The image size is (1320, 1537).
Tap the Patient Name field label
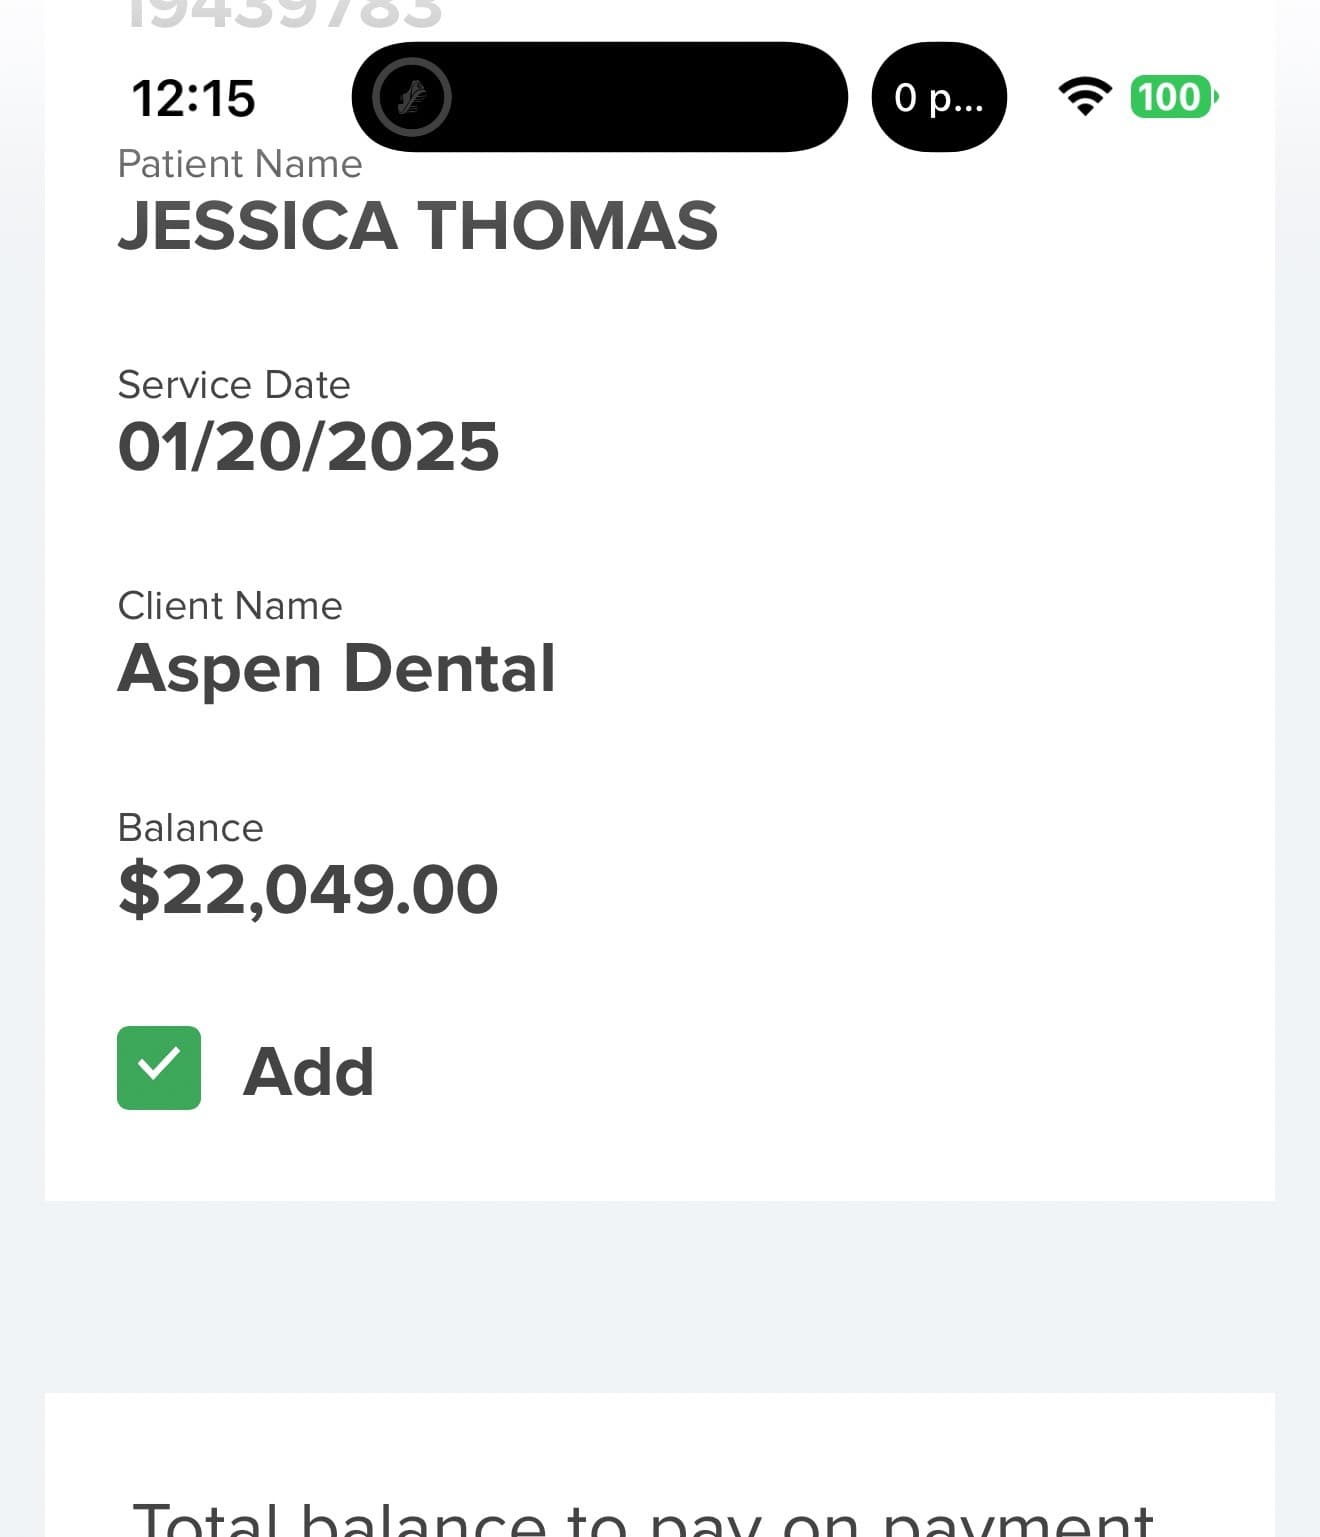(239, 164)
